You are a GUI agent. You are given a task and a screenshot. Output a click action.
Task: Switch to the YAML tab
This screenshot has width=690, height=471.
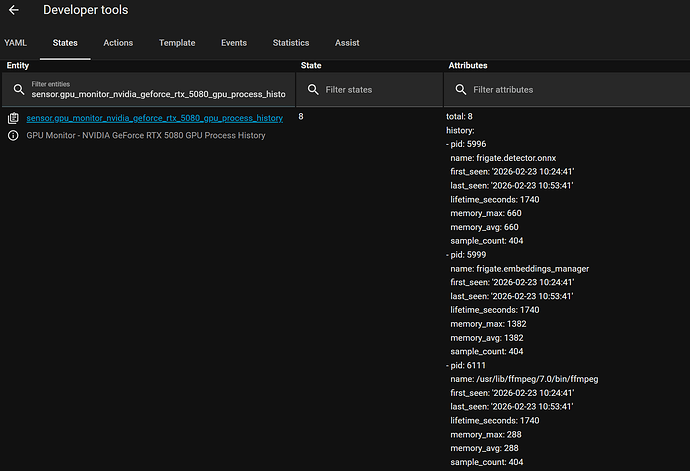(15, 43)
